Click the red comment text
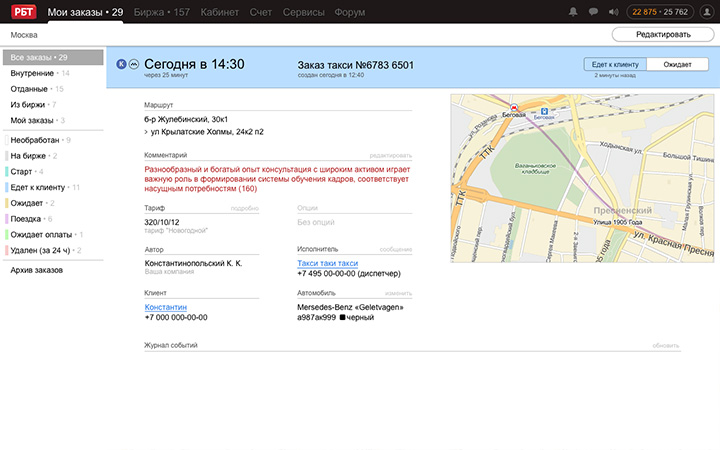 pos(277,179)
